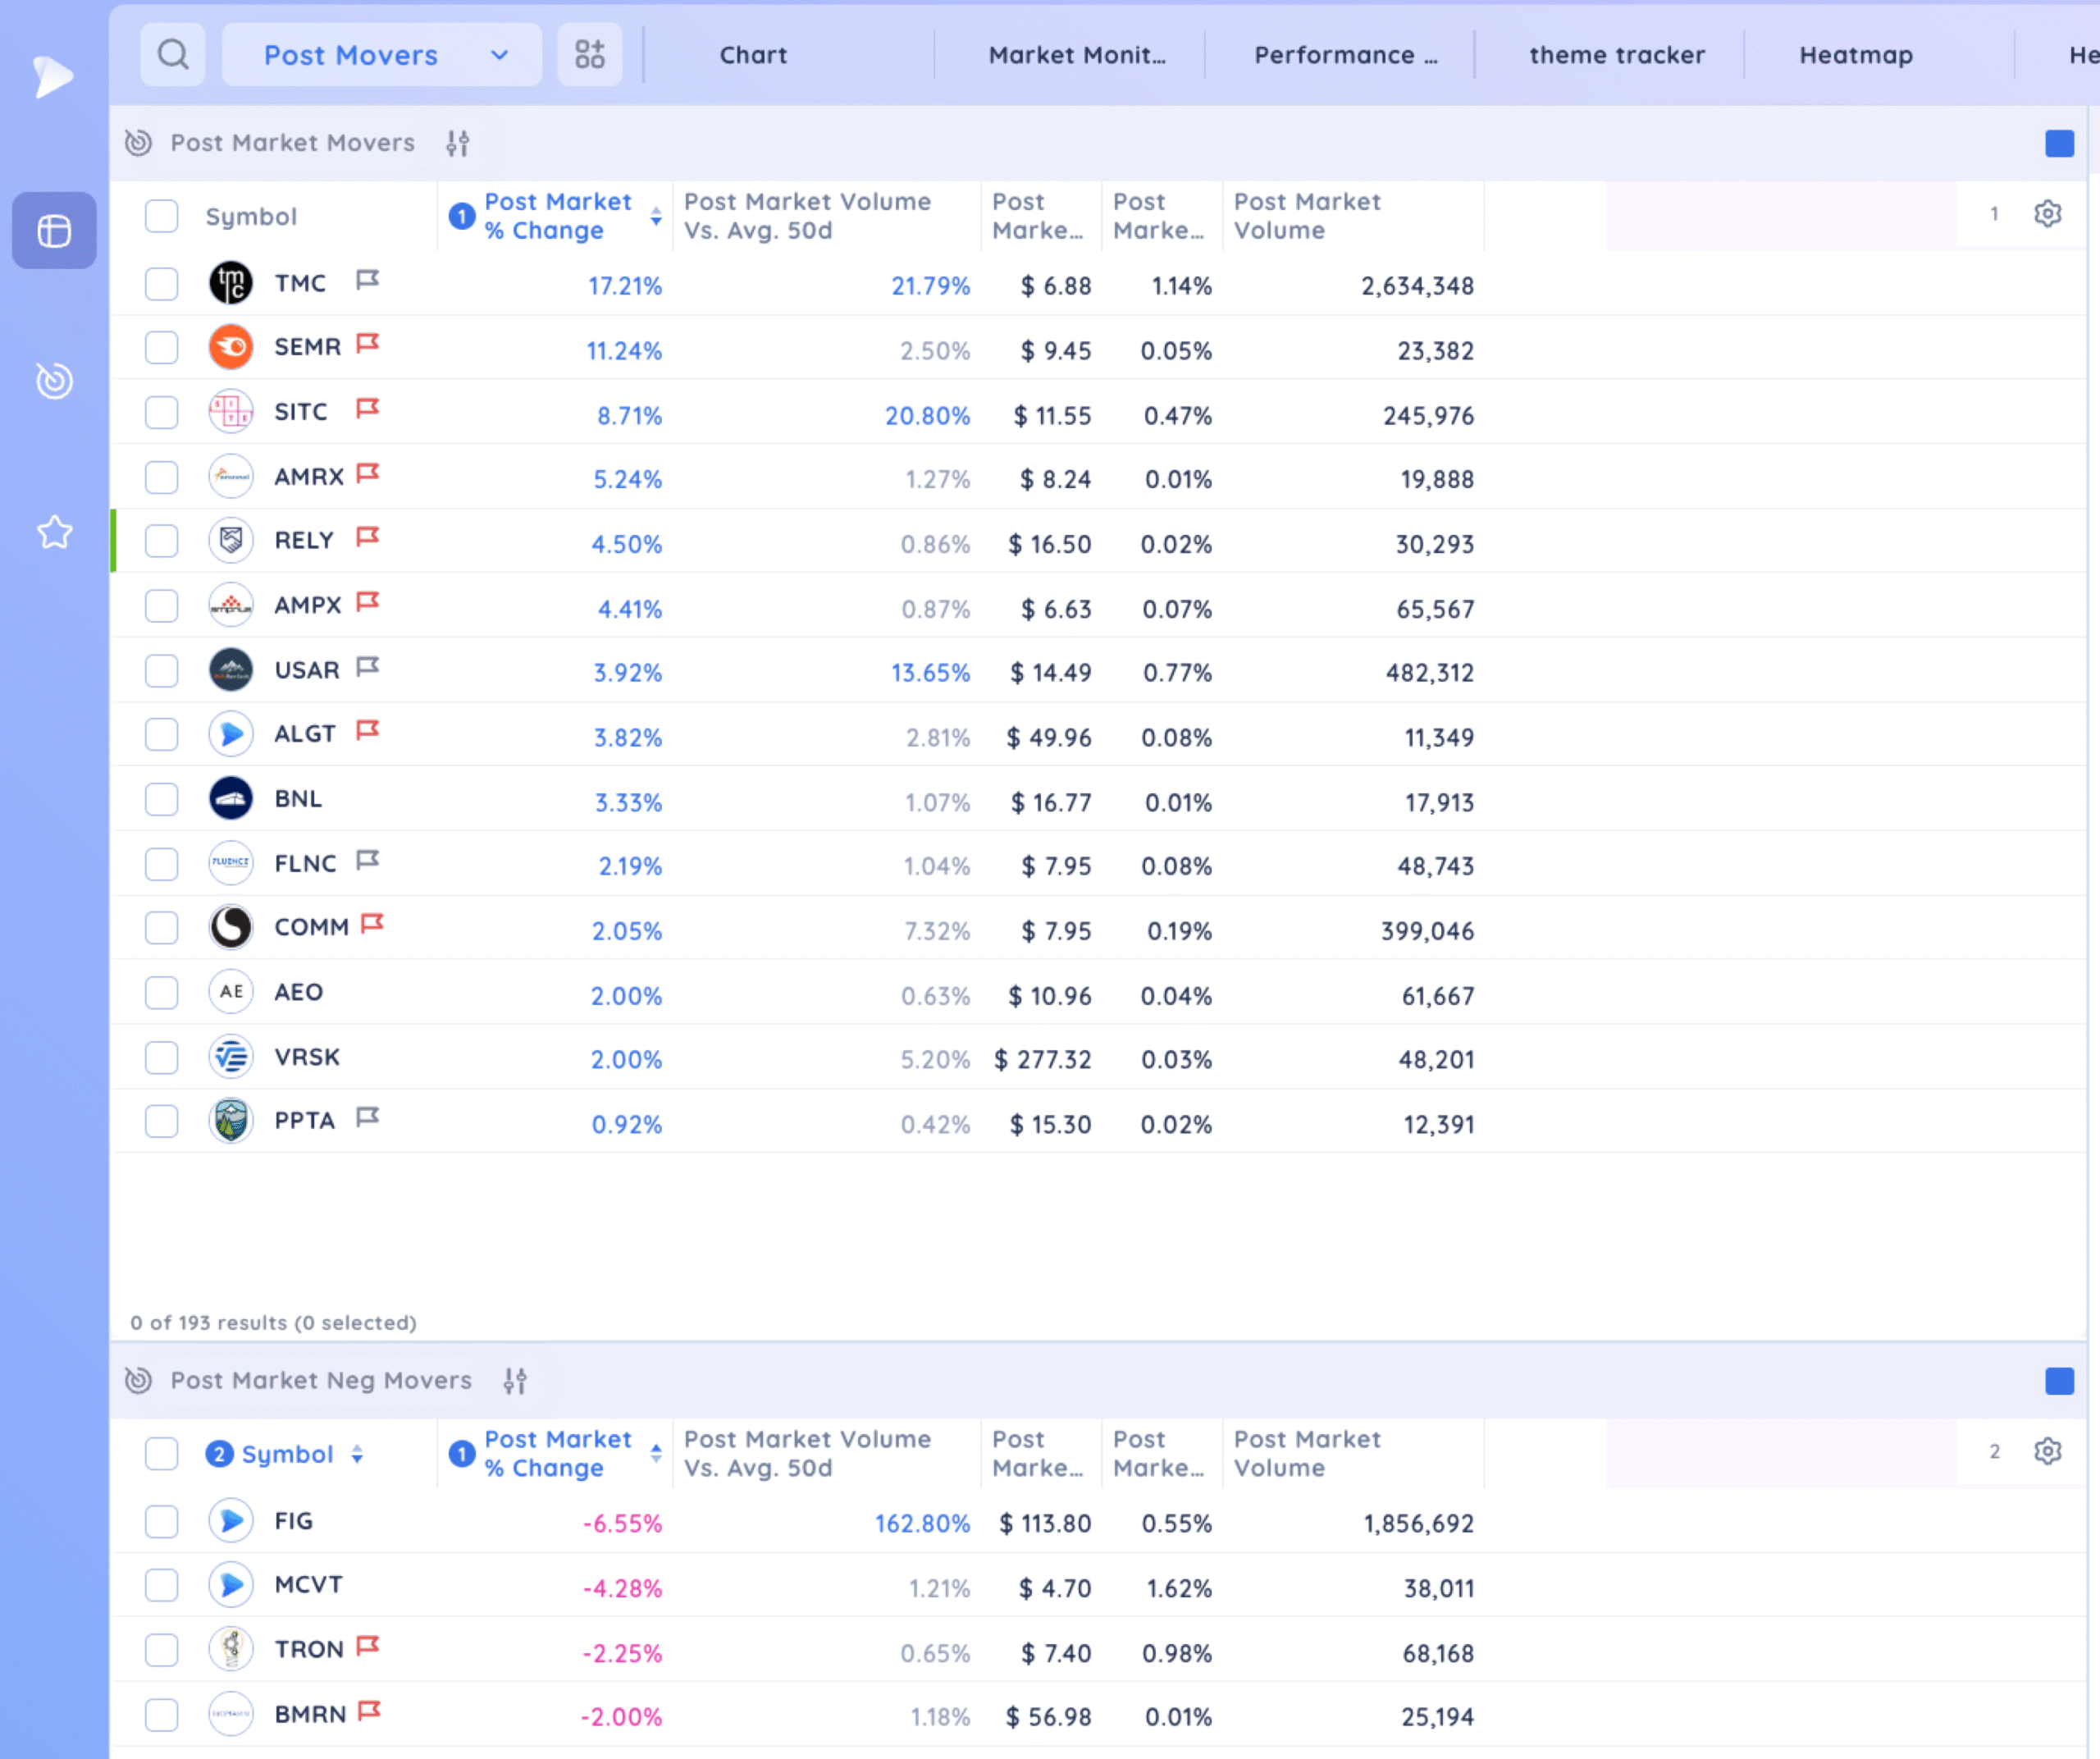Switch to the Heatmap tab

1855,55
